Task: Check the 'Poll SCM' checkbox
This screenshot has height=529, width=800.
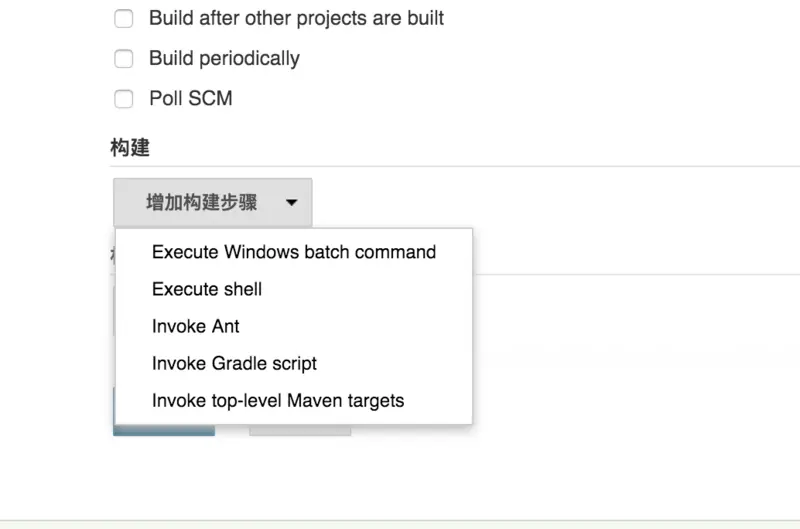Action: [124, 99]
